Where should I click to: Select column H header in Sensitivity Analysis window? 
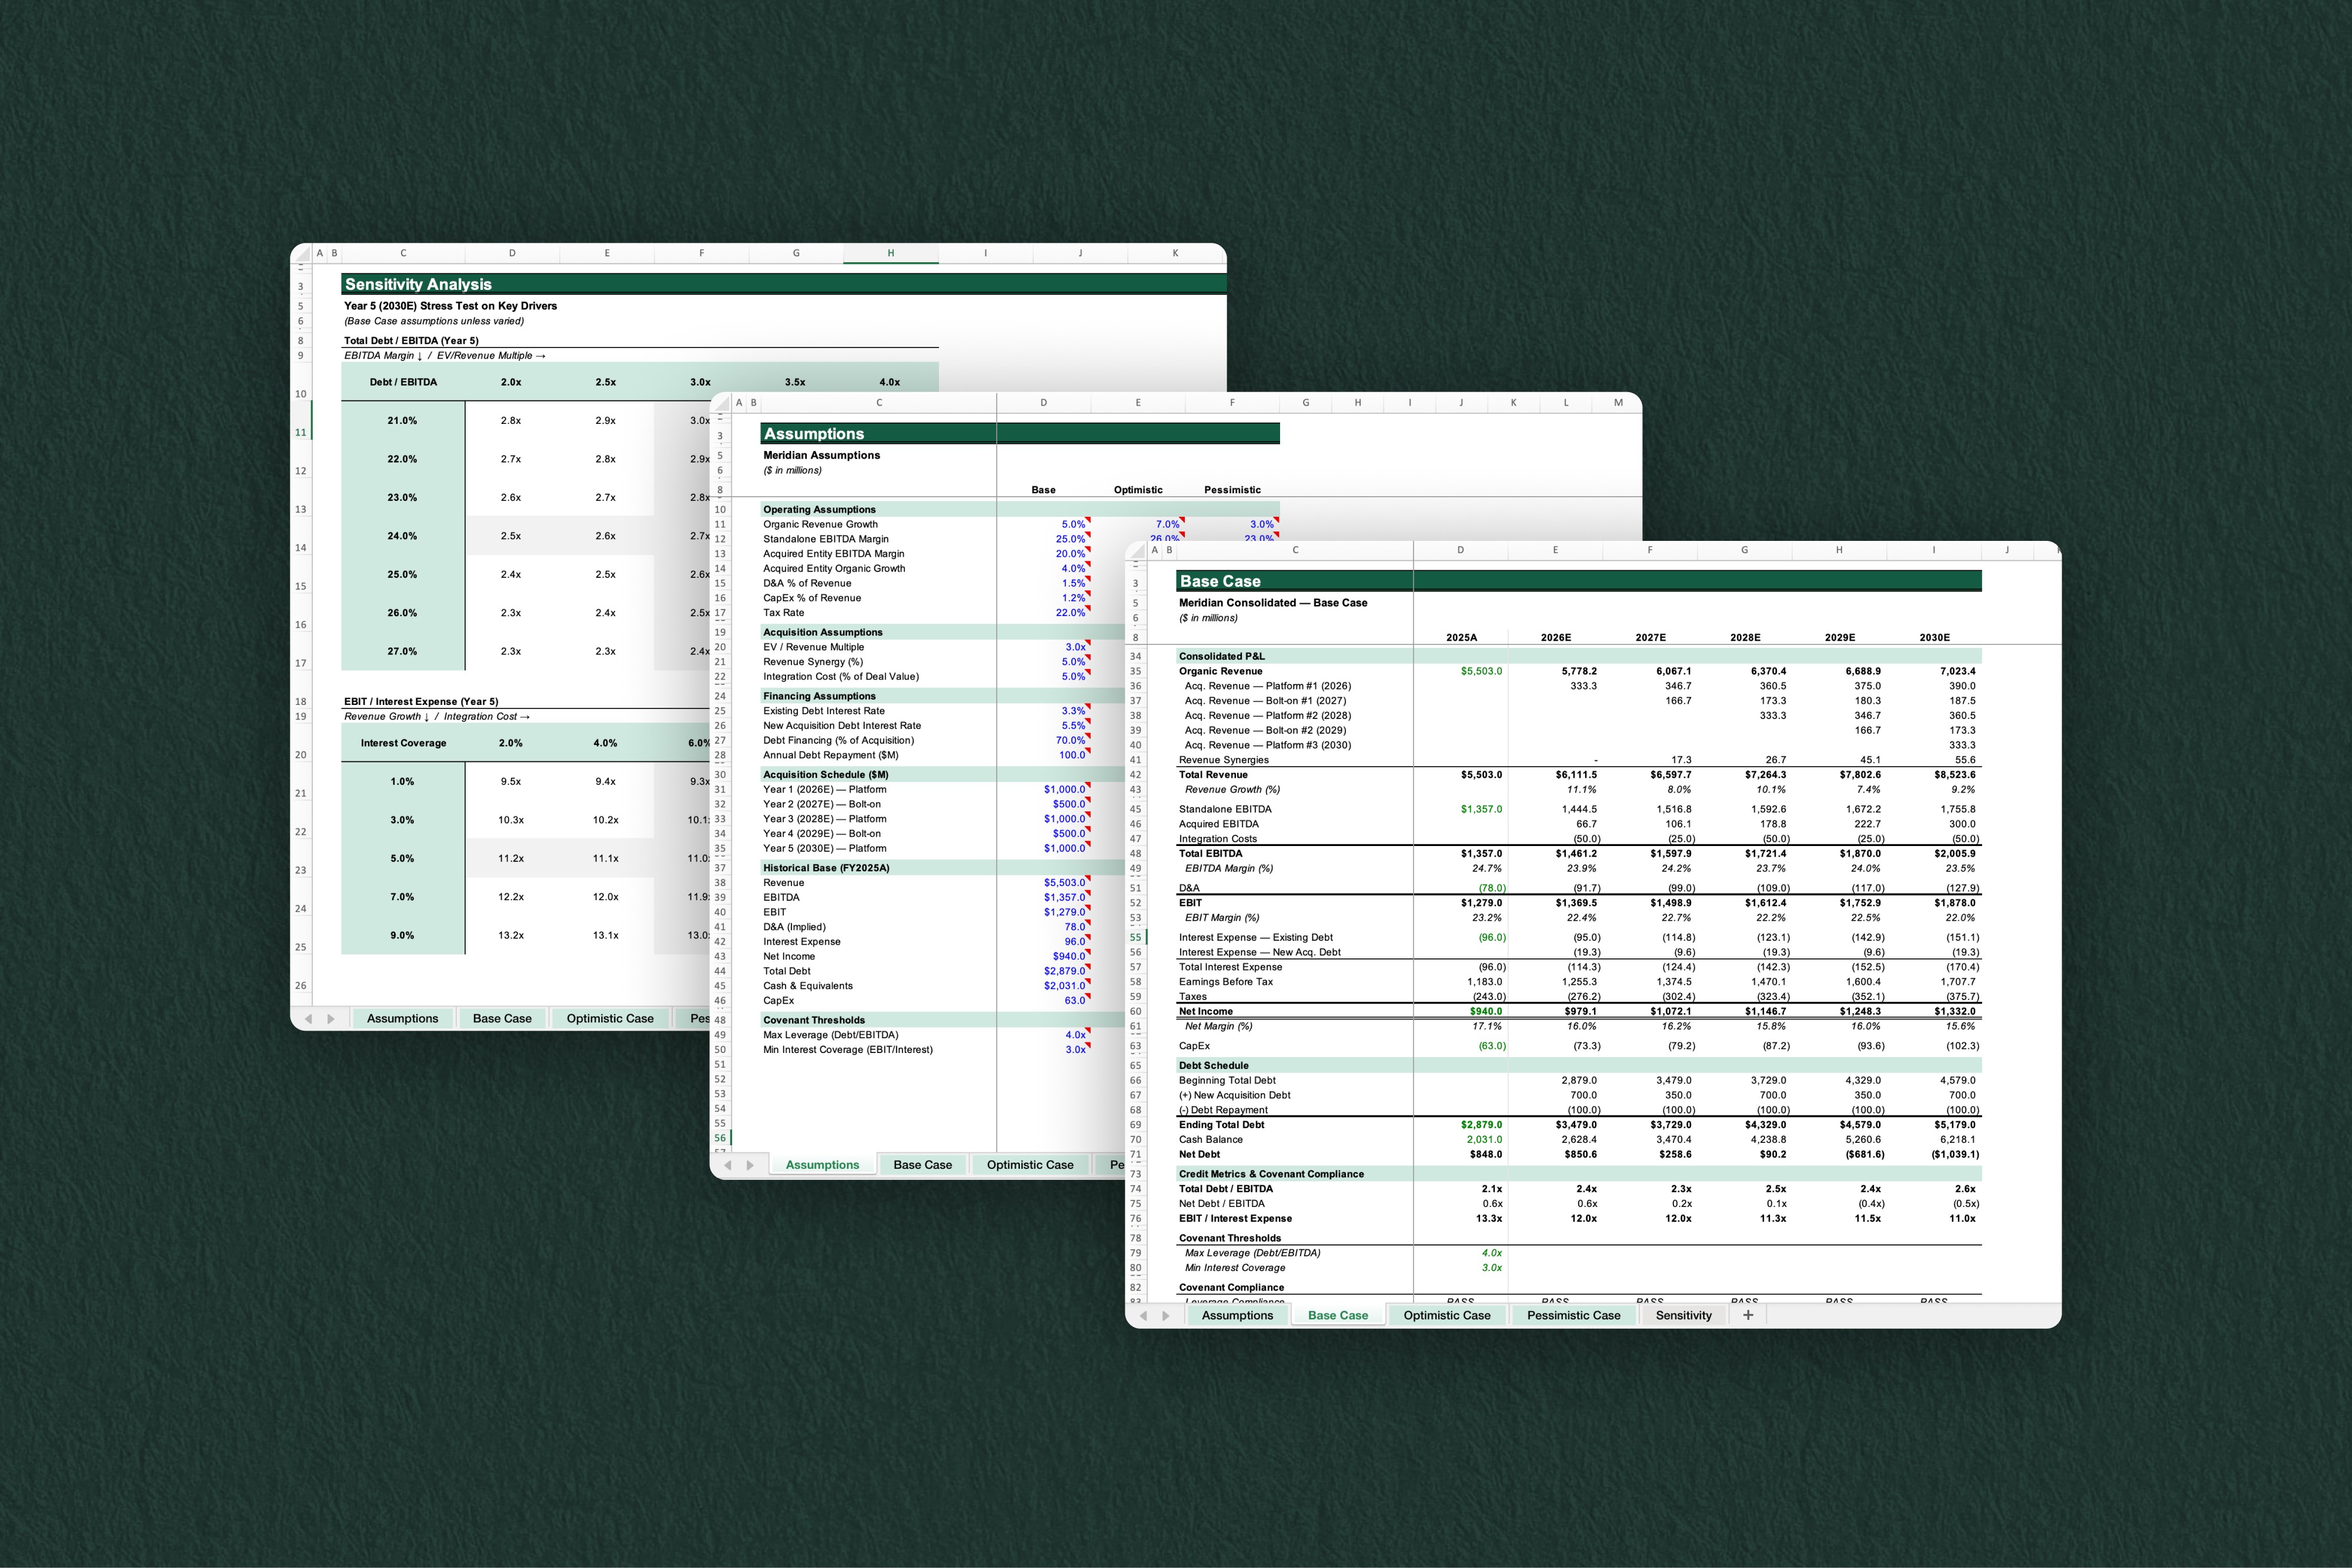point(890,253)
